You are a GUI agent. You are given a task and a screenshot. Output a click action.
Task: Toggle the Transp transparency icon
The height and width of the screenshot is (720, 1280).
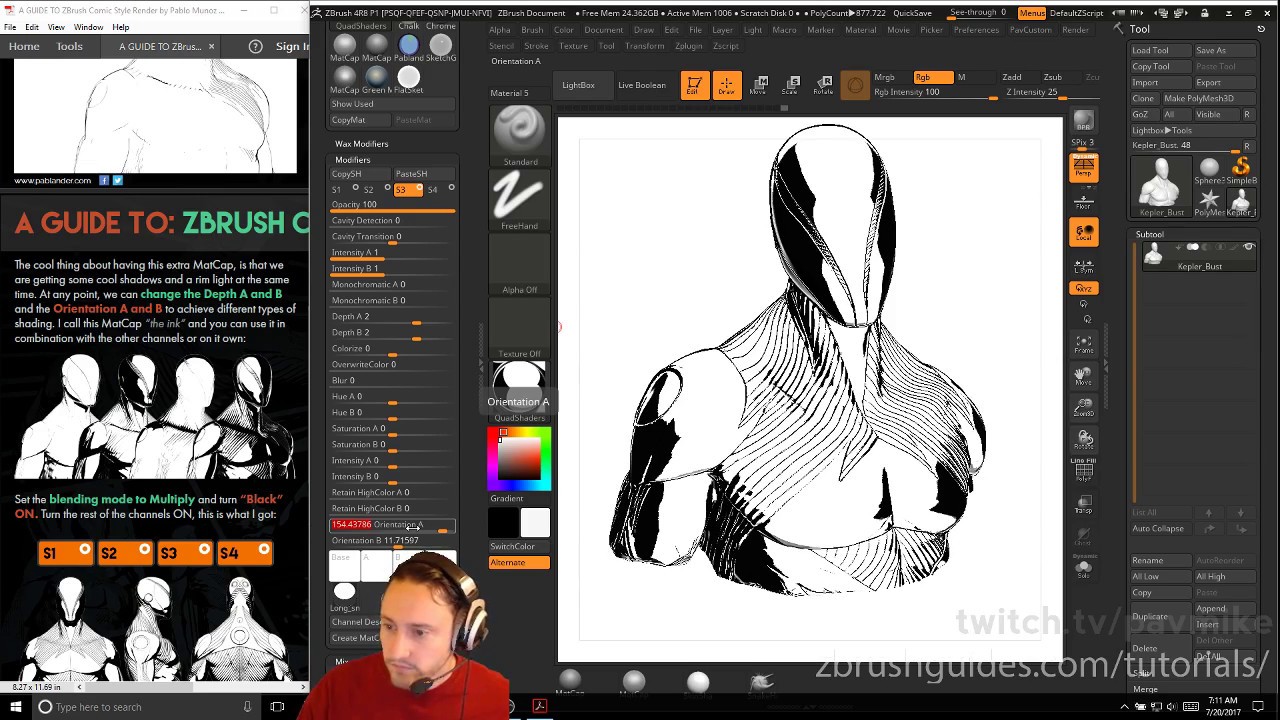pyautogui.click(x=1084, y=503)
